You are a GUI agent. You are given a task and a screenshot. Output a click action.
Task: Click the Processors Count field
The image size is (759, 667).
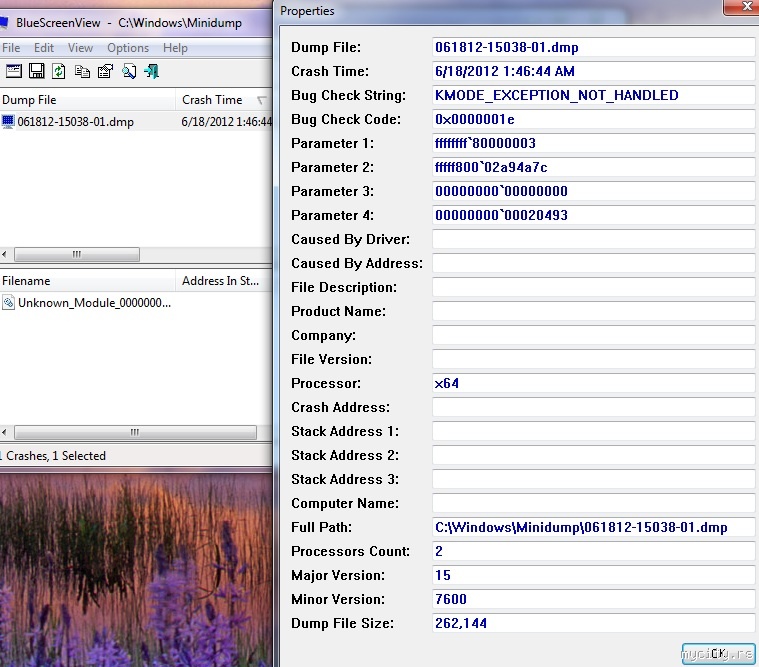593,551
